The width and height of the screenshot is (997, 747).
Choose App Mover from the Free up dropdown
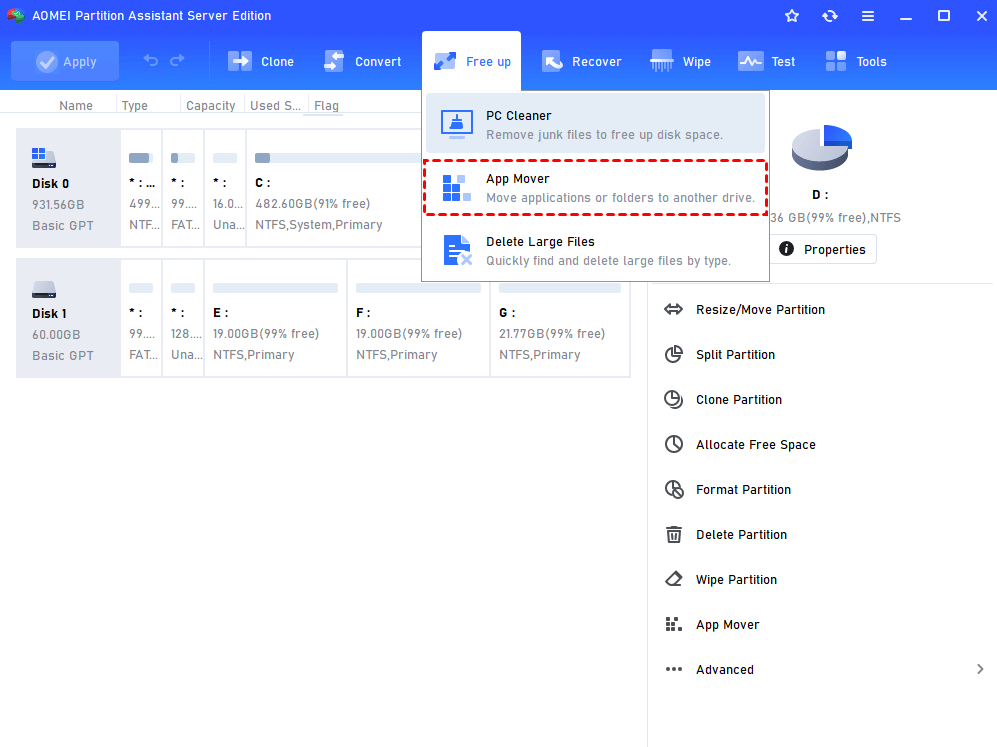595,188
